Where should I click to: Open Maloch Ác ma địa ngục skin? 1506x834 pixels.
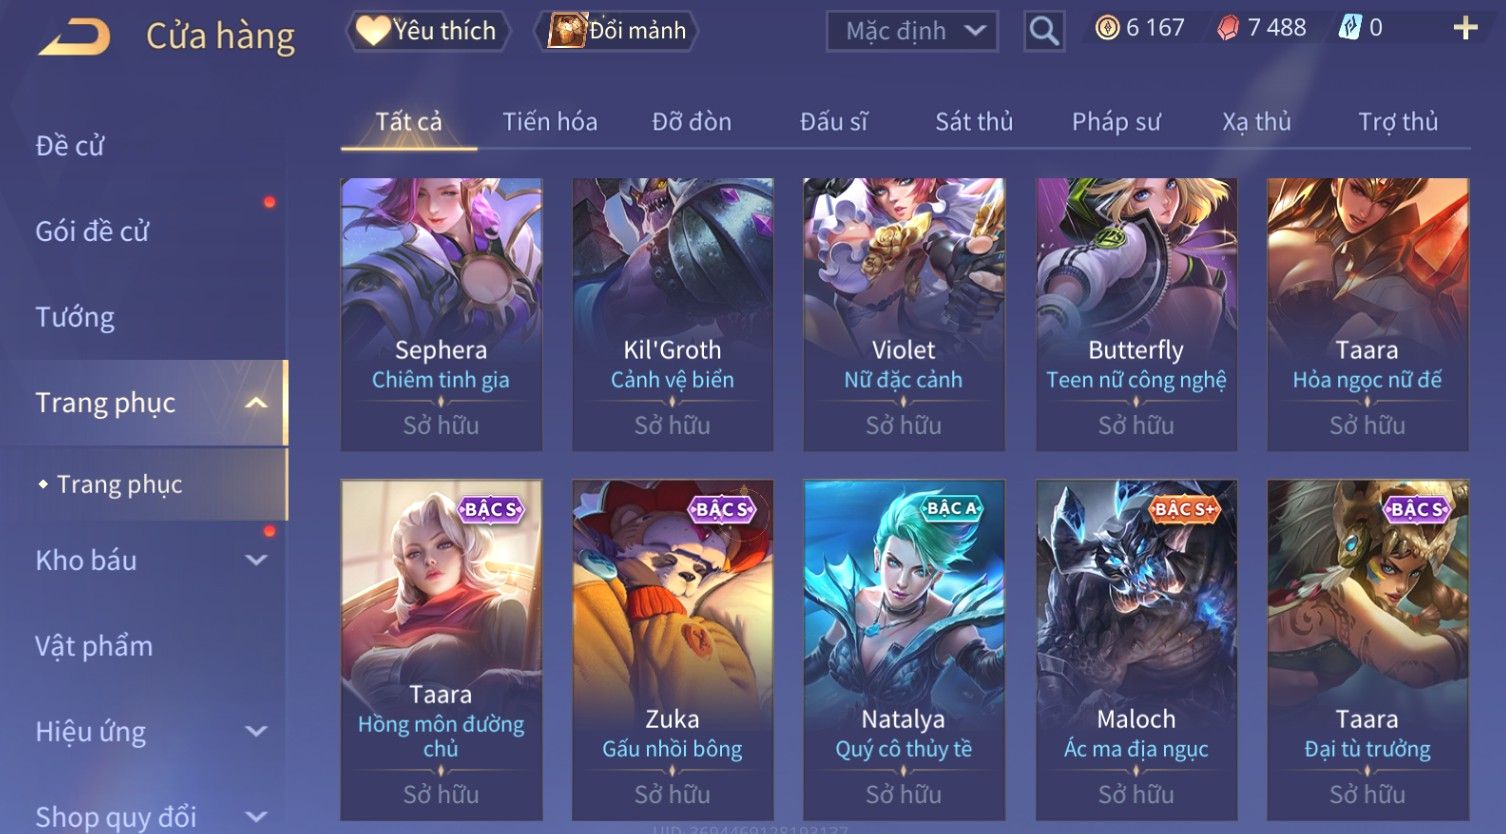[1136, 650]
